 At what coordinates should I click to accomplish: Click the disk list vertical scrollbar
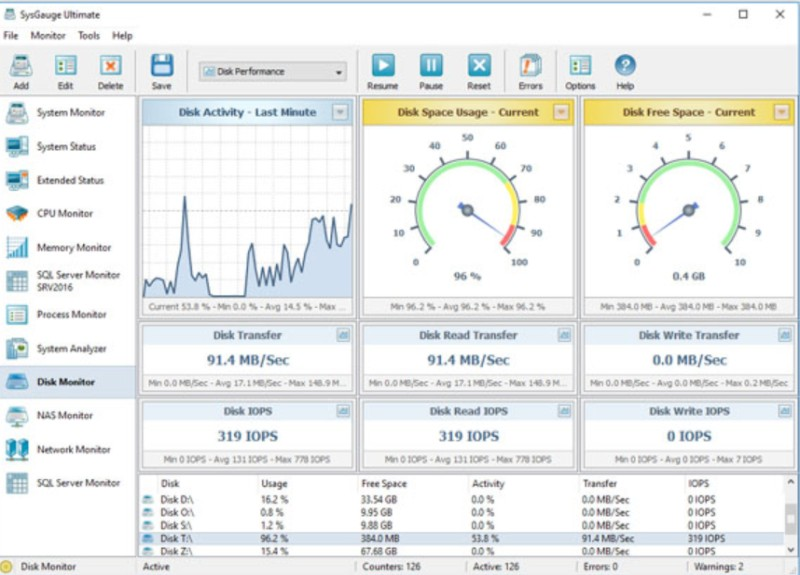click(x=791, y=520)
